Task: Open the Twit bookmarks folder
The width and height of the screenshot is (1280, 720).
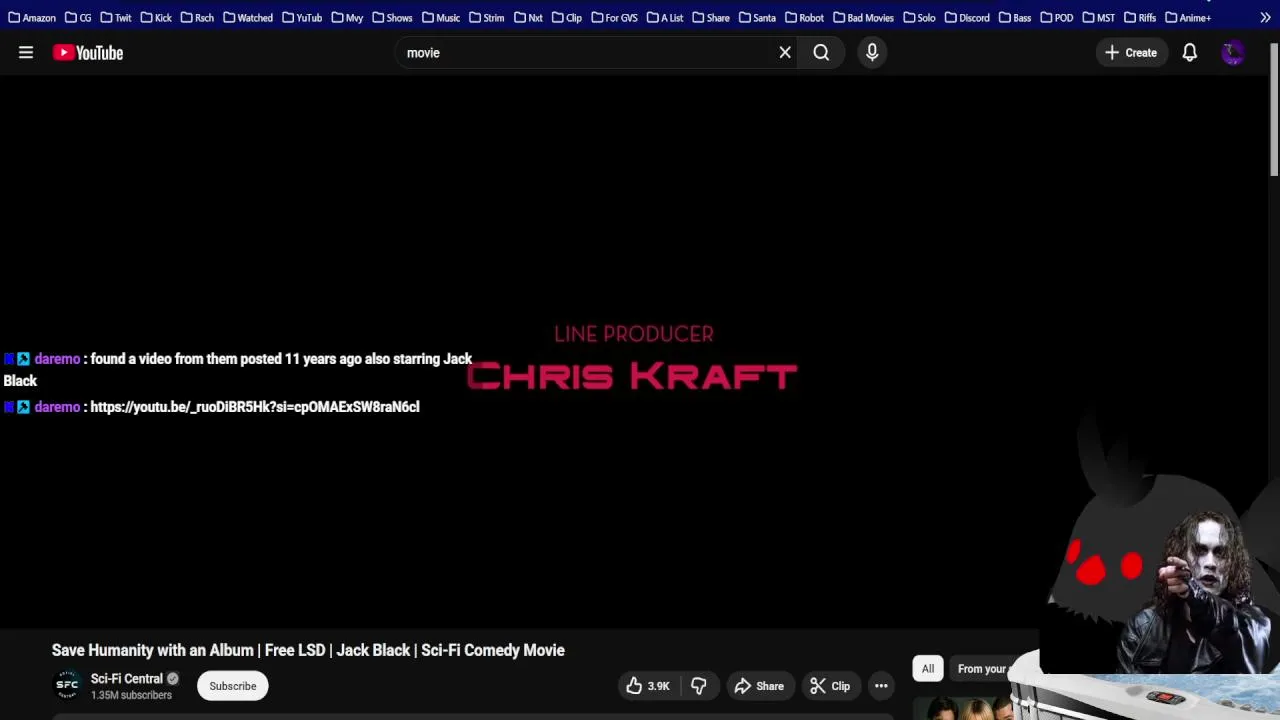Action: coord(116,18)
